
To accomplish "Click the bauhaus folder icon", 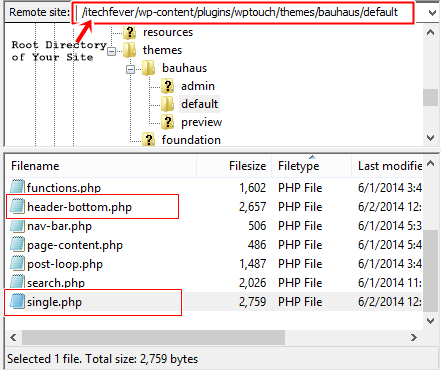I will tap(149, 68).
